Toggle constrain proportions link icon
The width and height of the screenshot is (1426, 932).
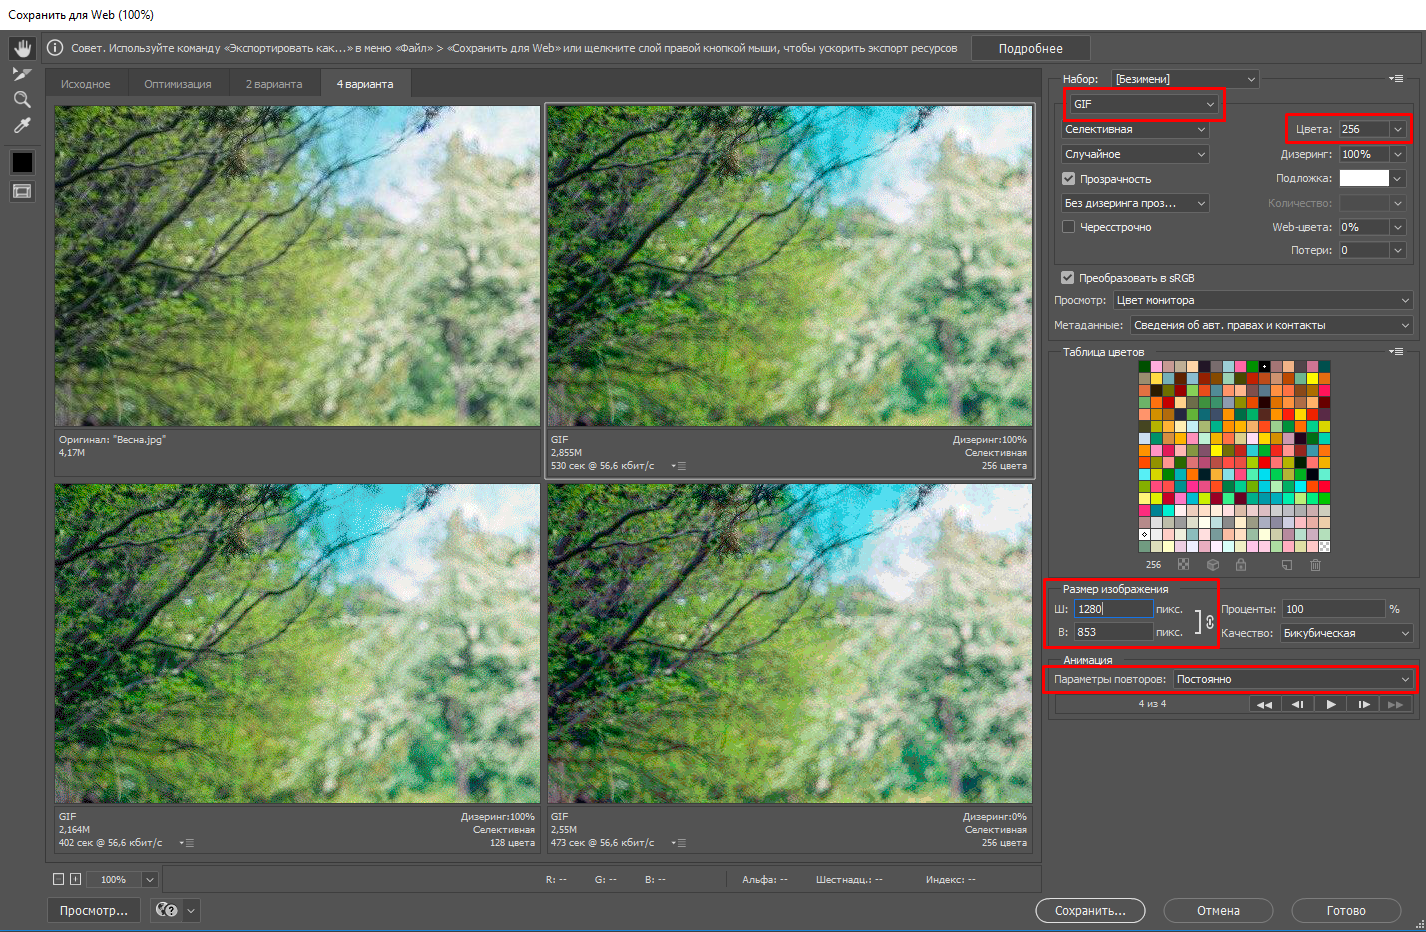click(x=1209, y=621)
